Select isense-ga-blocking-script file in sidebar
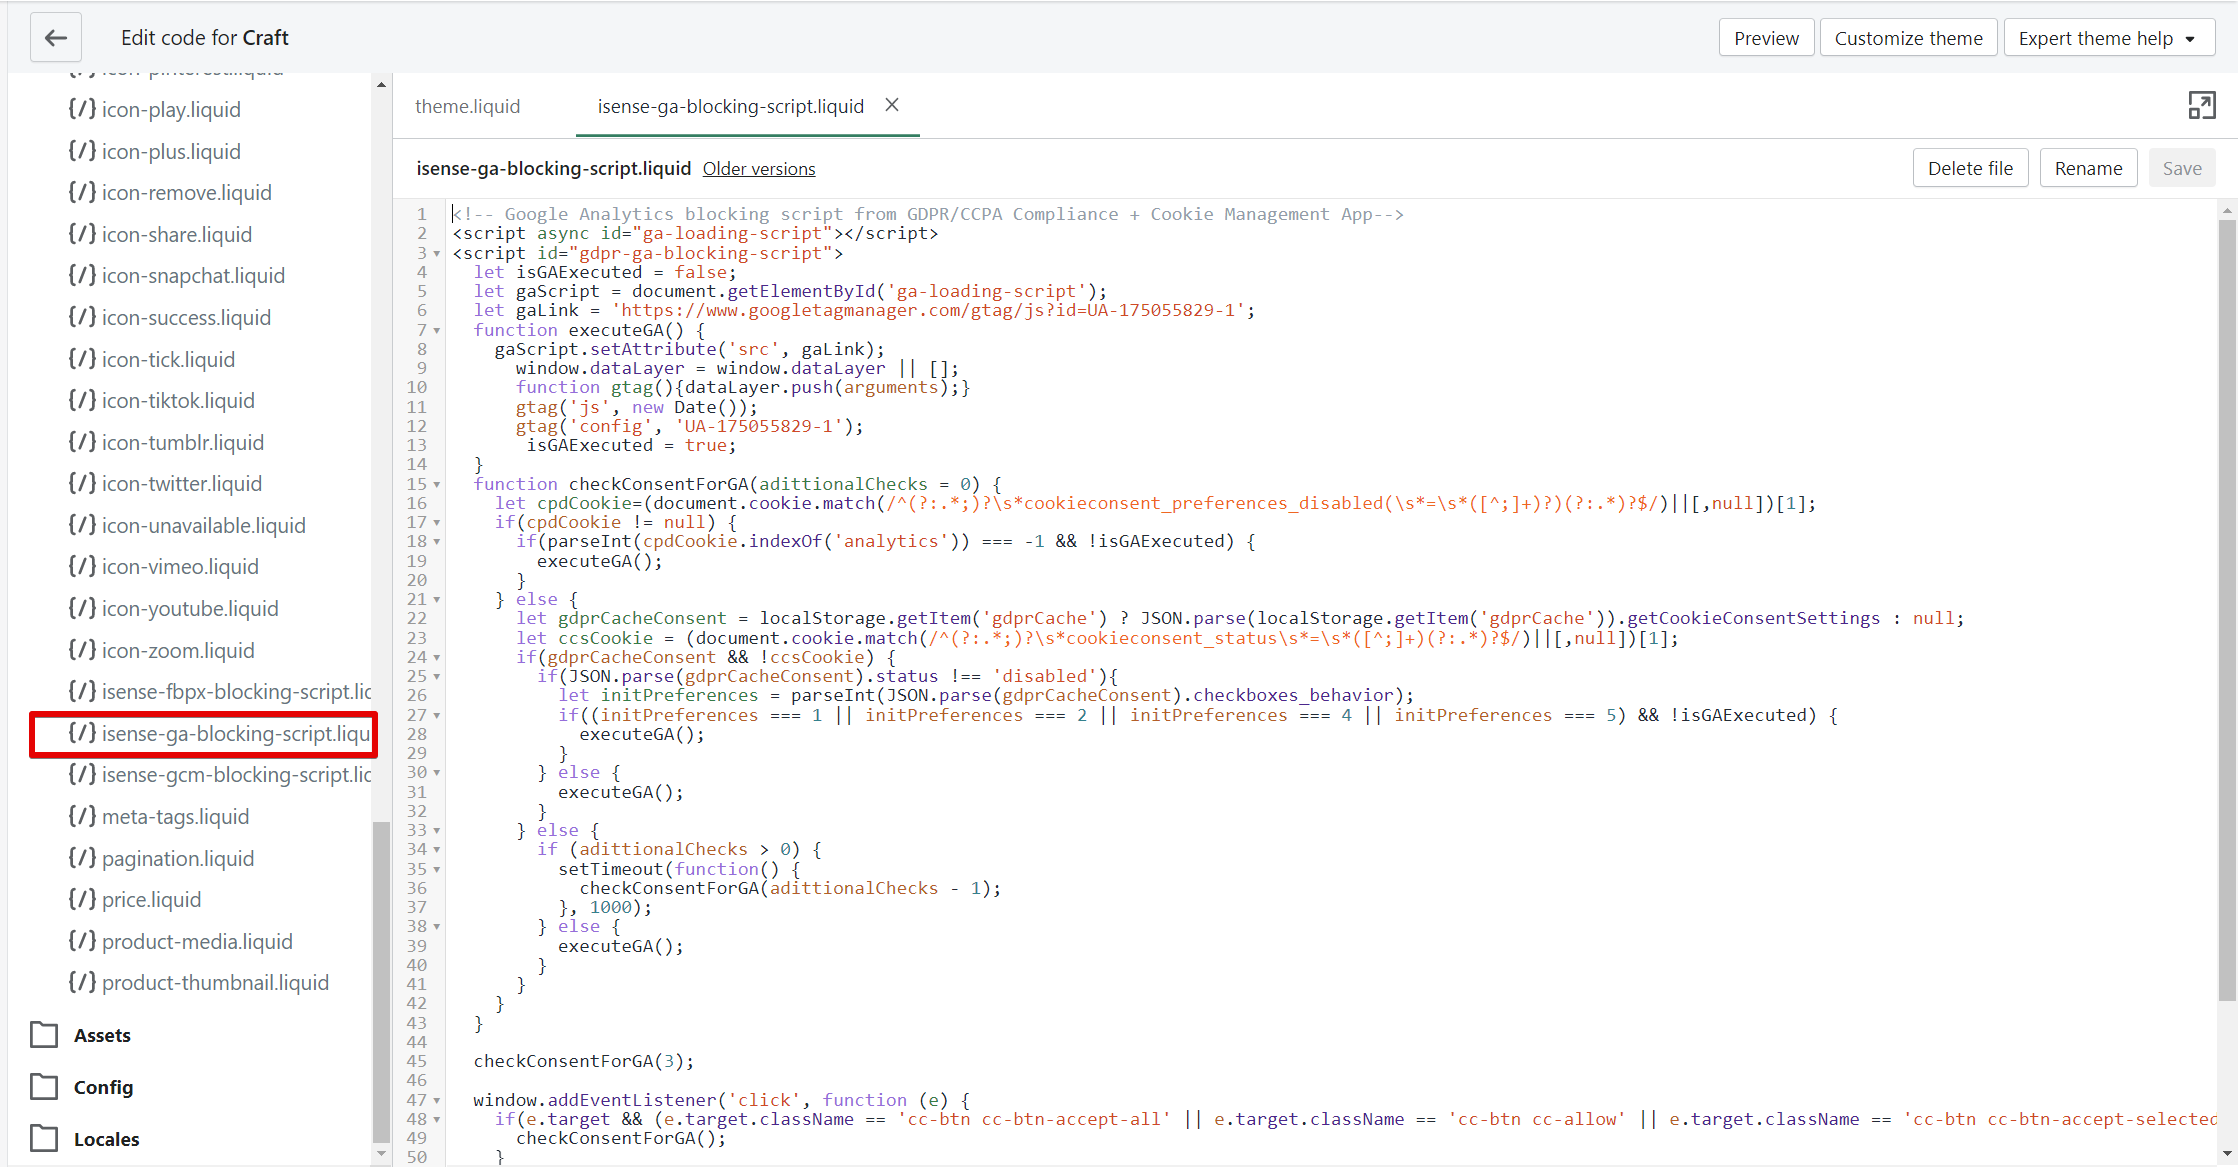The image size is (2238, 1167). 219,734
